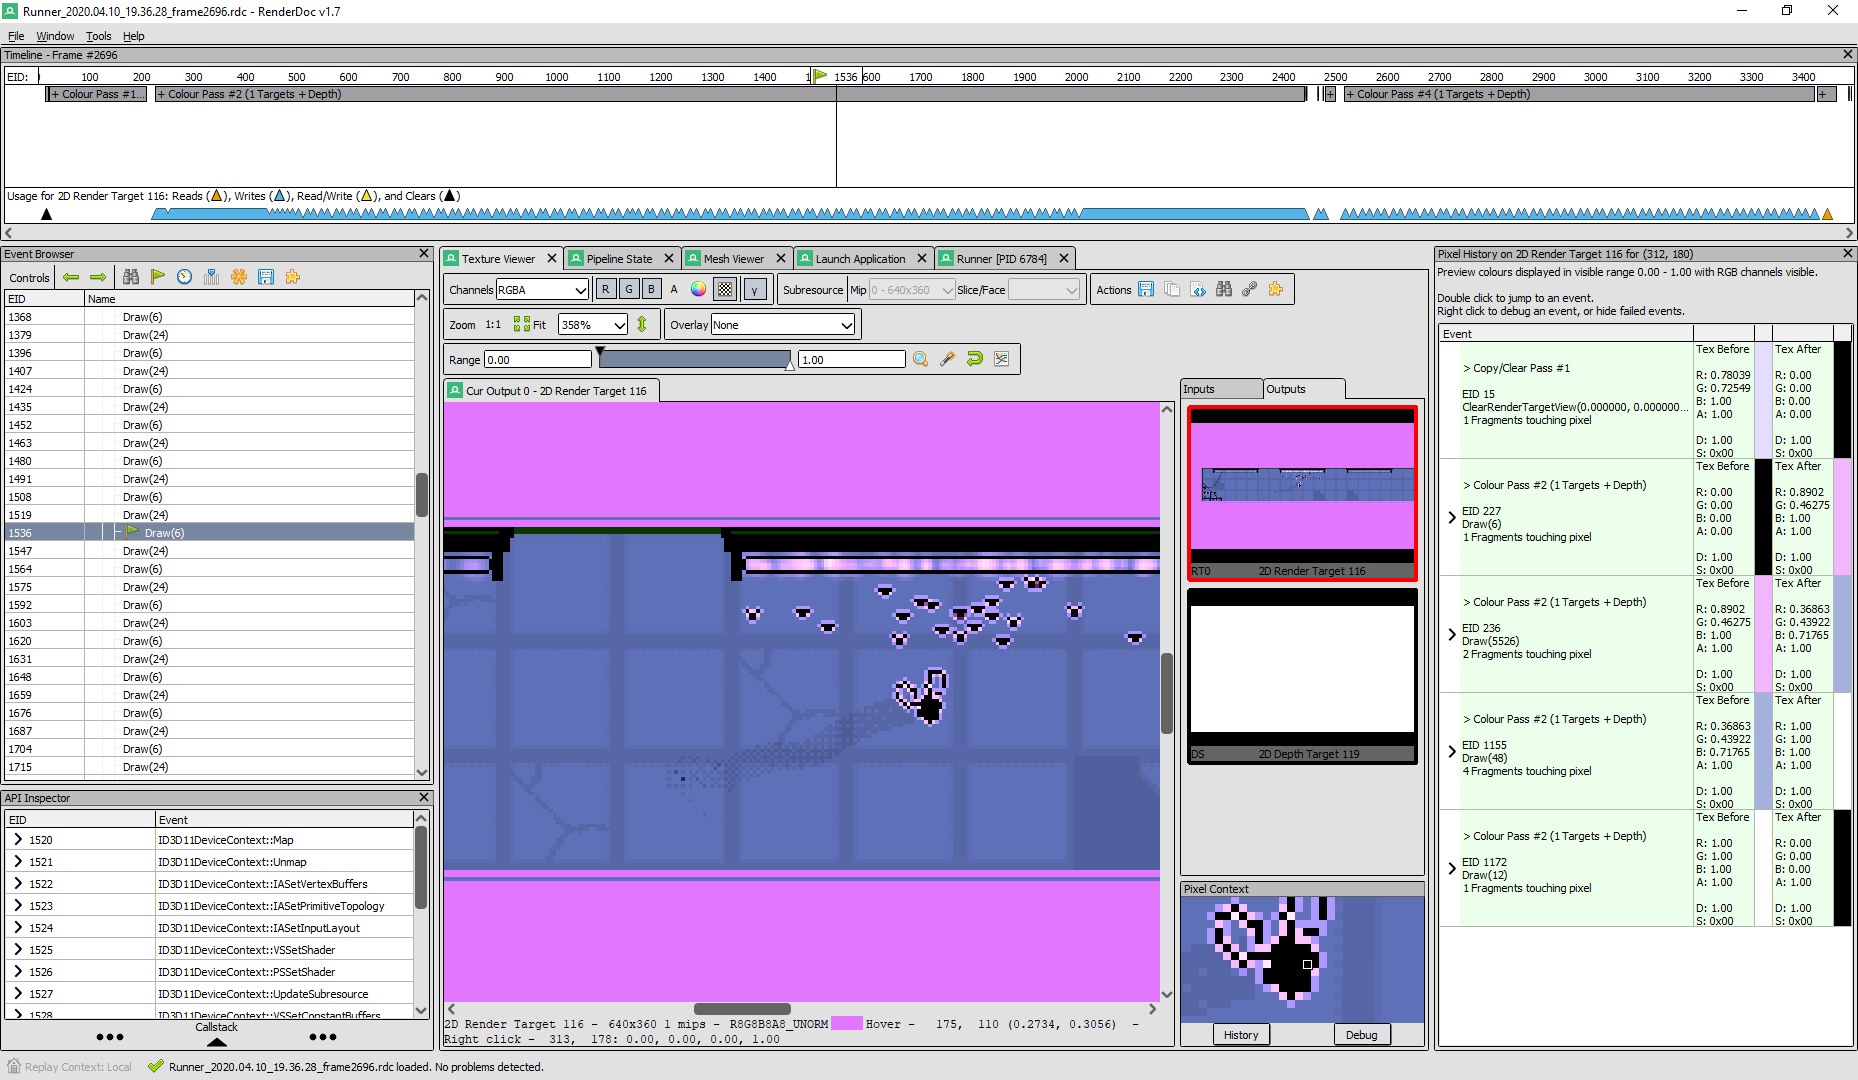Open the Tools menu
1858x1080 pixels.
coord(98,36)
